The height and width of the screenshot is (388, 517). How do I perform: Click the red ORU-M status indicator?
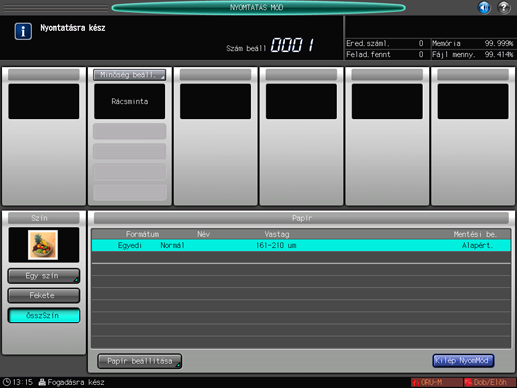436,382
